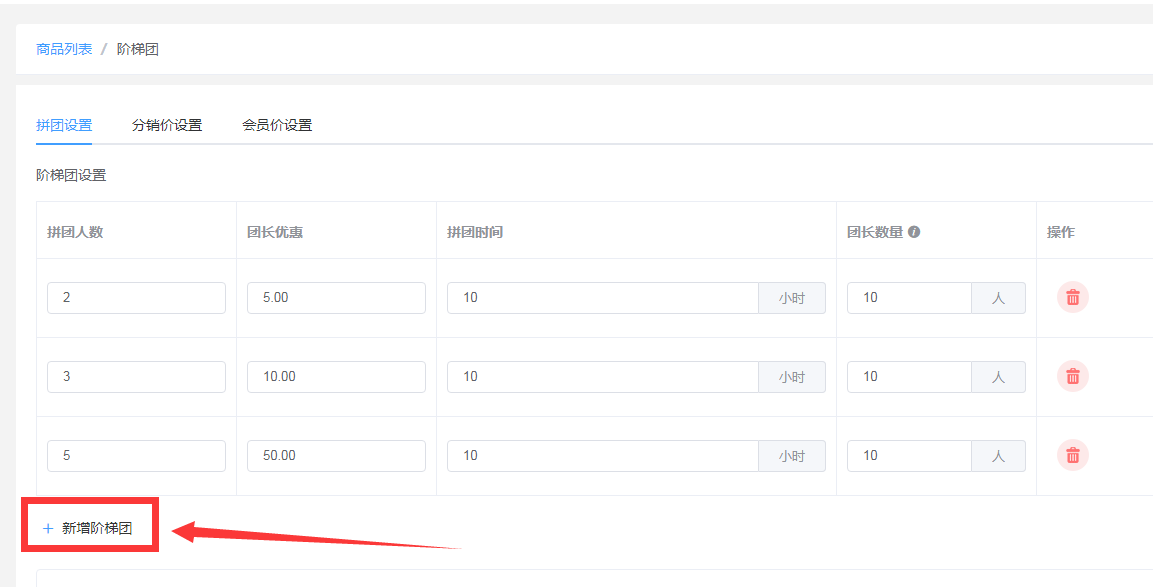This screenshot has width=1153, height=587.
Task: Delete the 3-person group tier row
Action: tap(1073, 376)
